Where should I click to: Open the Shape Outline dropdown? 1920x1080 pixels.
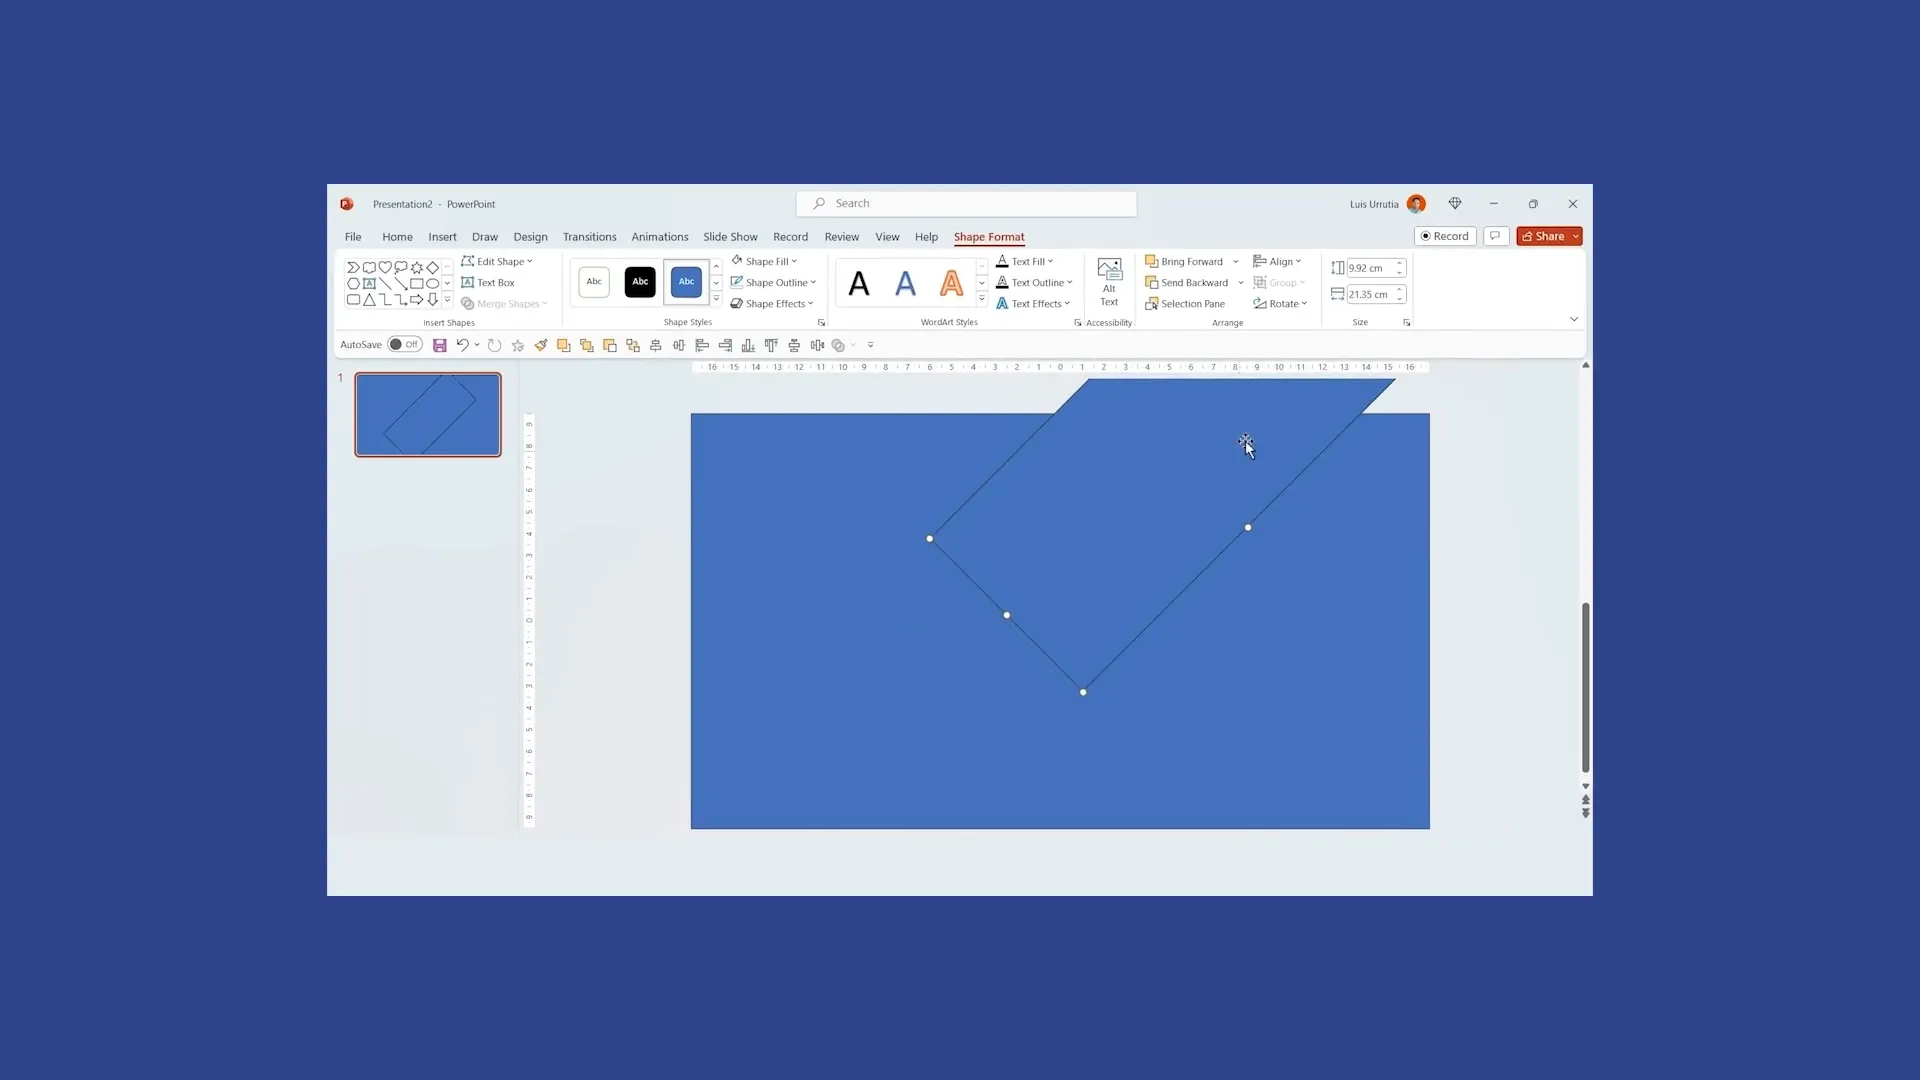pyautogui.click(x=773, y=283)
